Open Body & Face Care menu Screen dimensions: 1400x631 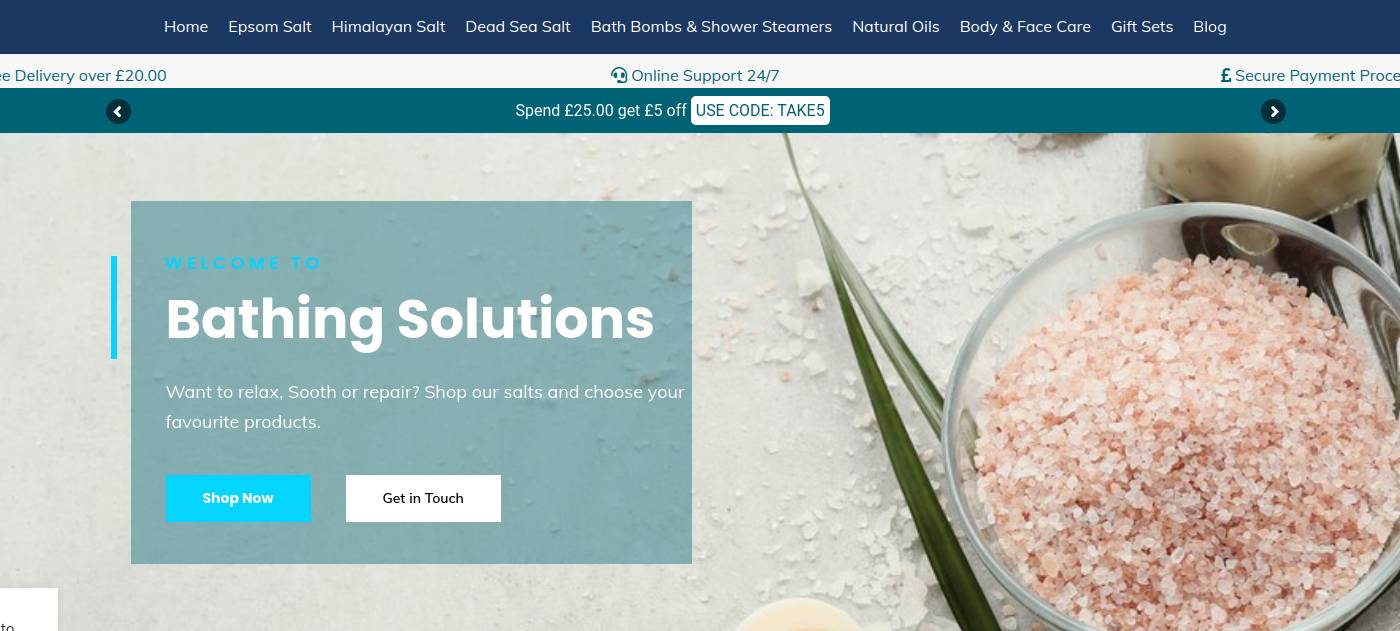pos(1025,27)
